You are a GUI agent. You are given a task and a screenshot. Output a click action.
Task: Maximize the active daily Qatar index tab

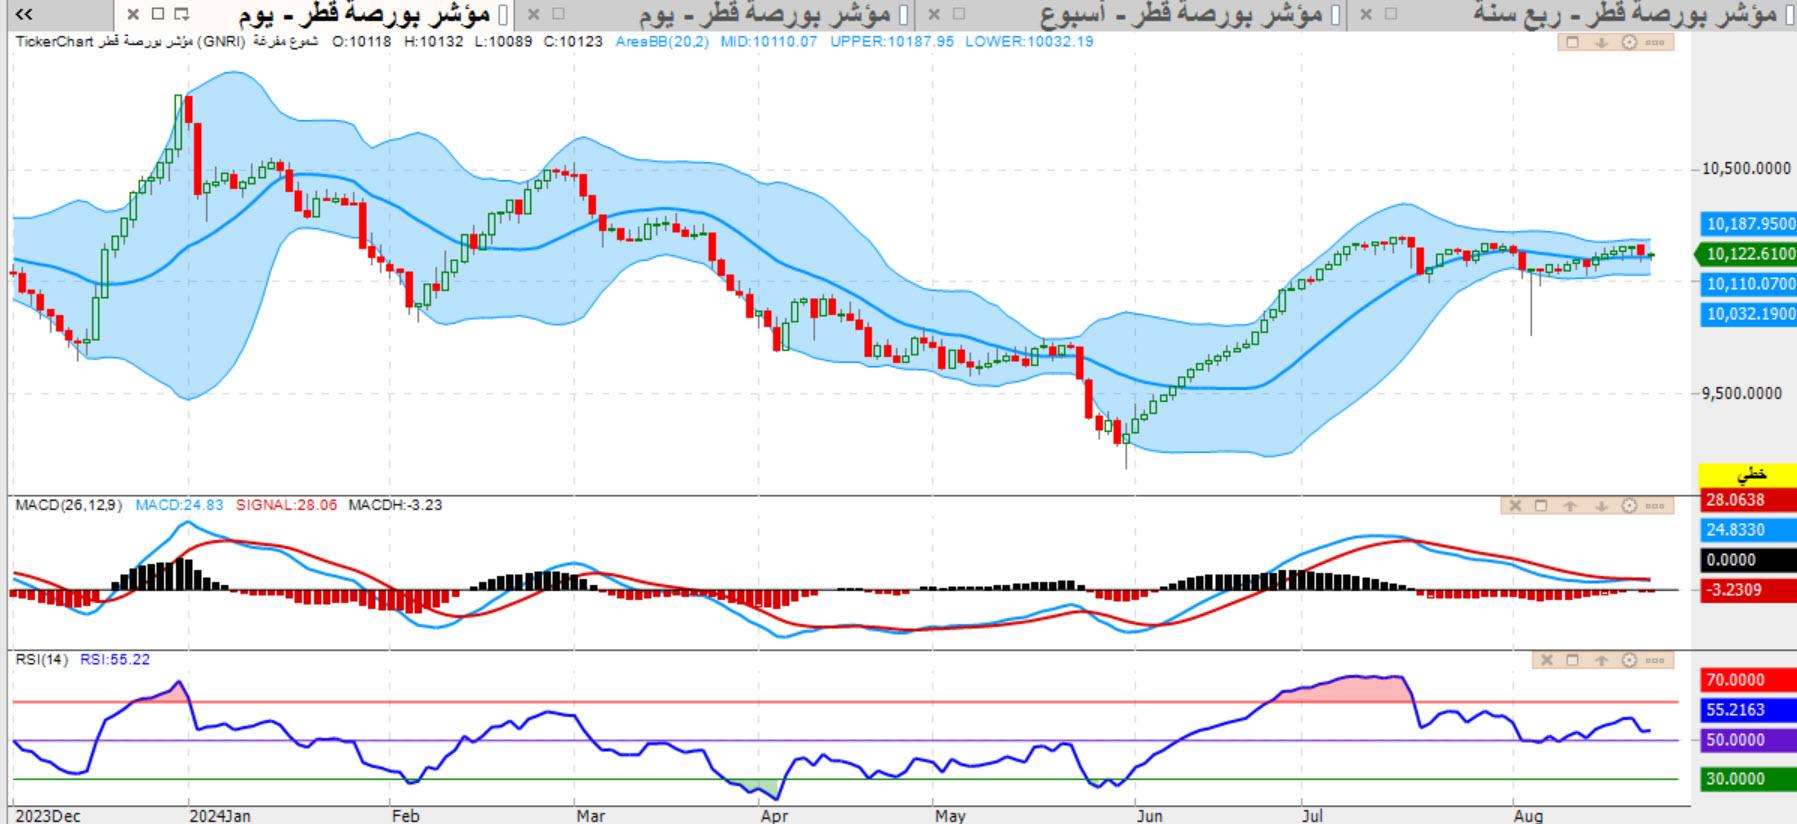(157, 14)
